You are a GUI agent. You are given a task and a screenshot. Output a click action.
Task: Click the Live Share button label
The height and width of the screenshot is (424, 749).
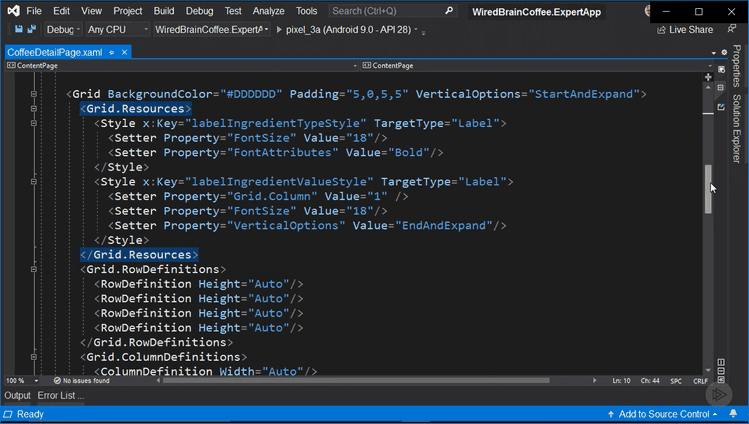[x=691, y=30]
